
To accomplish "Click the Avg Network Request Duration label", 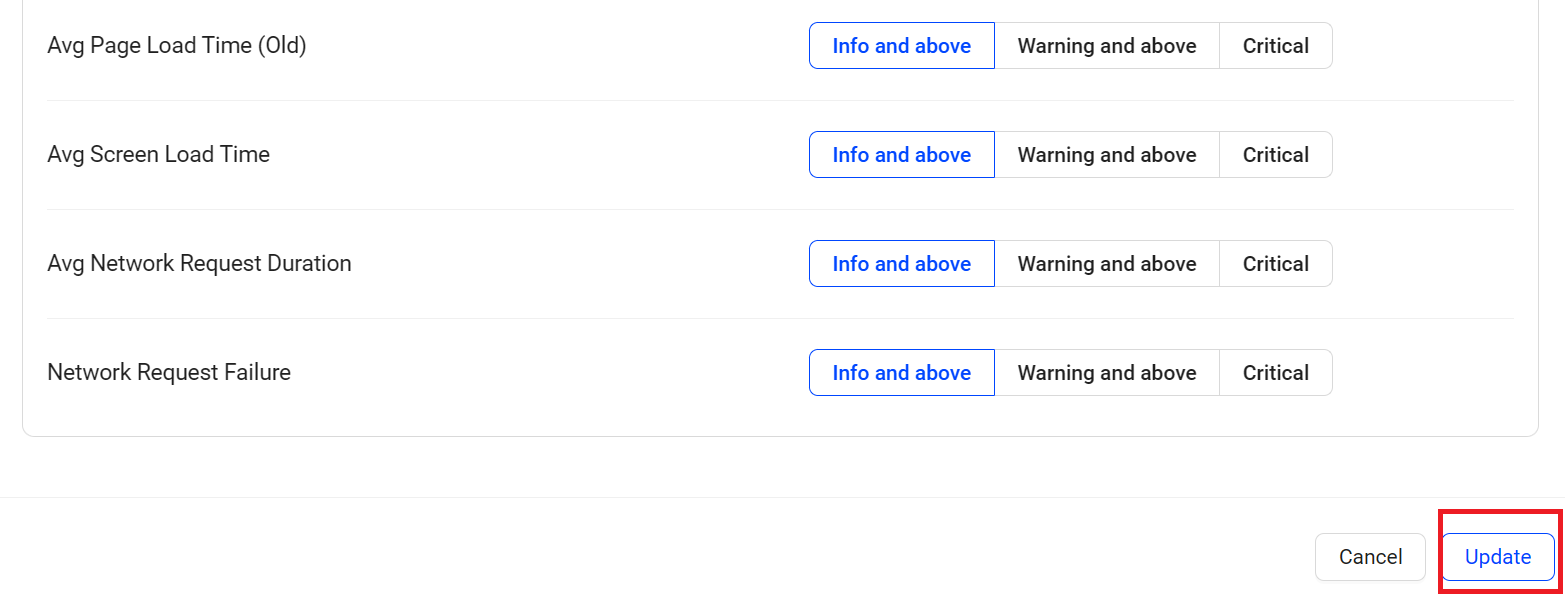I will pos(199,264).
